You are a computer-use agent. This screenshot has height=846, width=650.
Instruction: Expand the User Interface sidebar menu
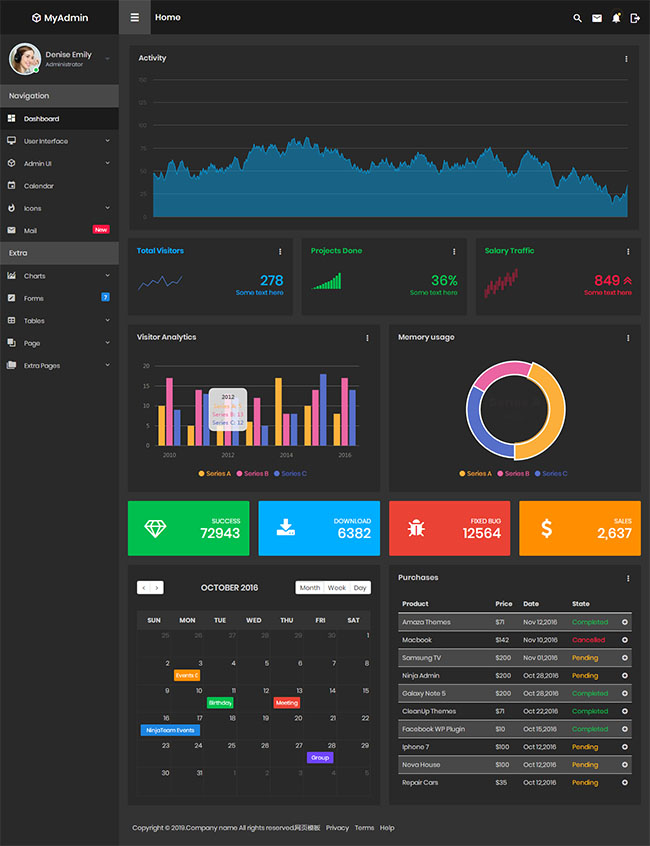[59, 141]
